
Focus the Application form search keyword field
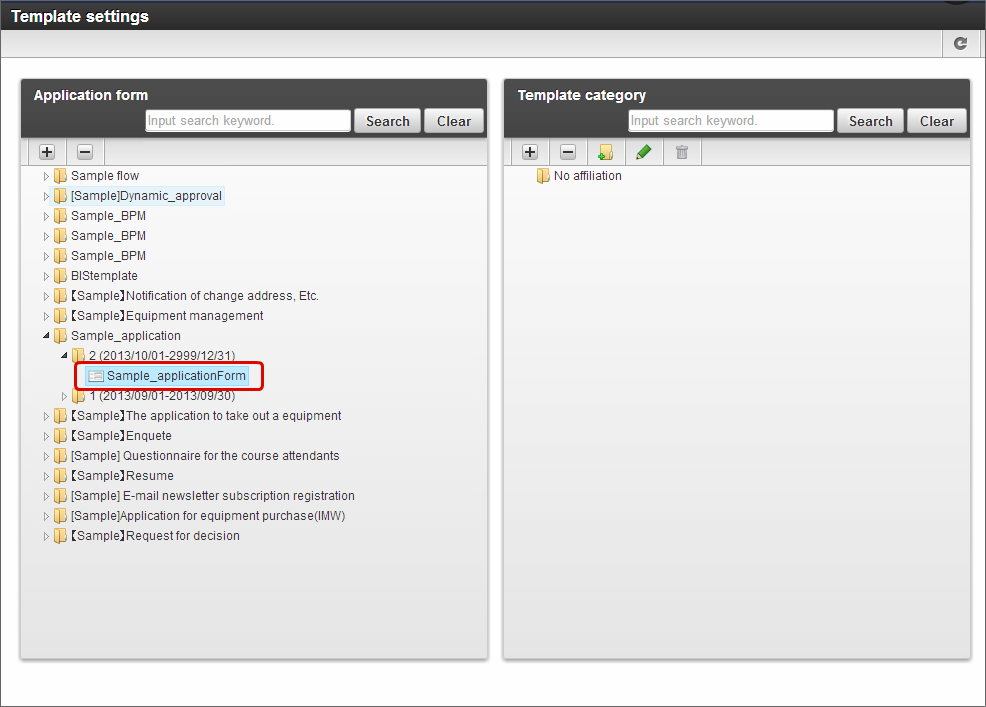click(x=248, y=121)
